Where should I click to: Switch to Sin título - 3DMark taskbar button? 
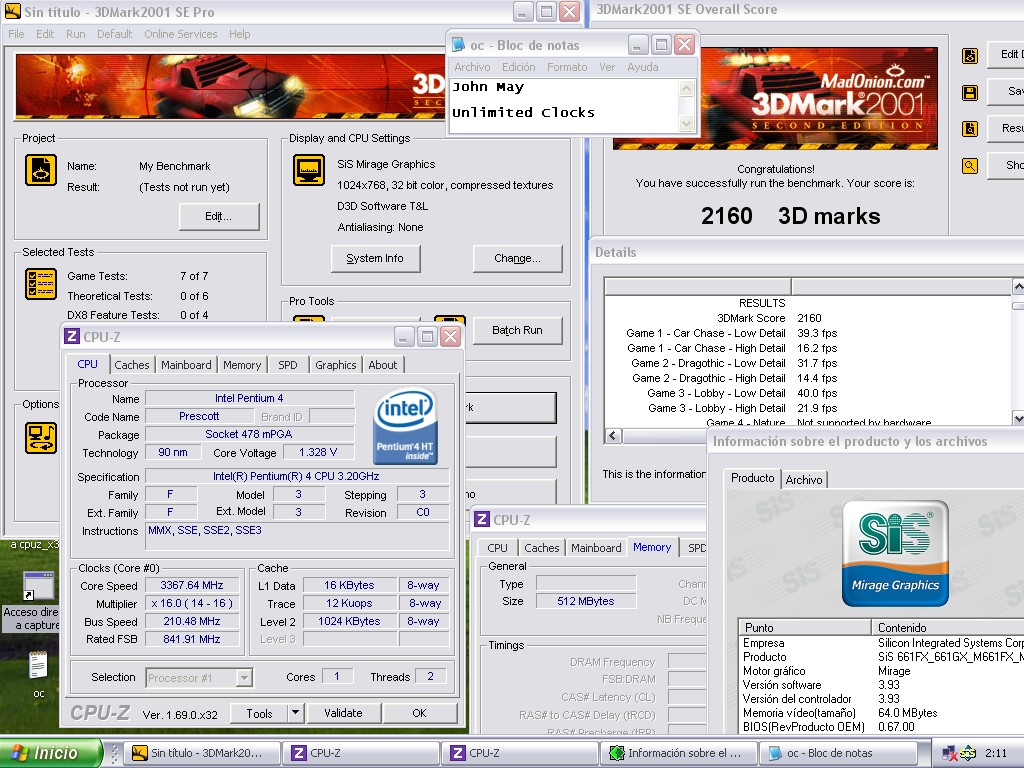202,753
